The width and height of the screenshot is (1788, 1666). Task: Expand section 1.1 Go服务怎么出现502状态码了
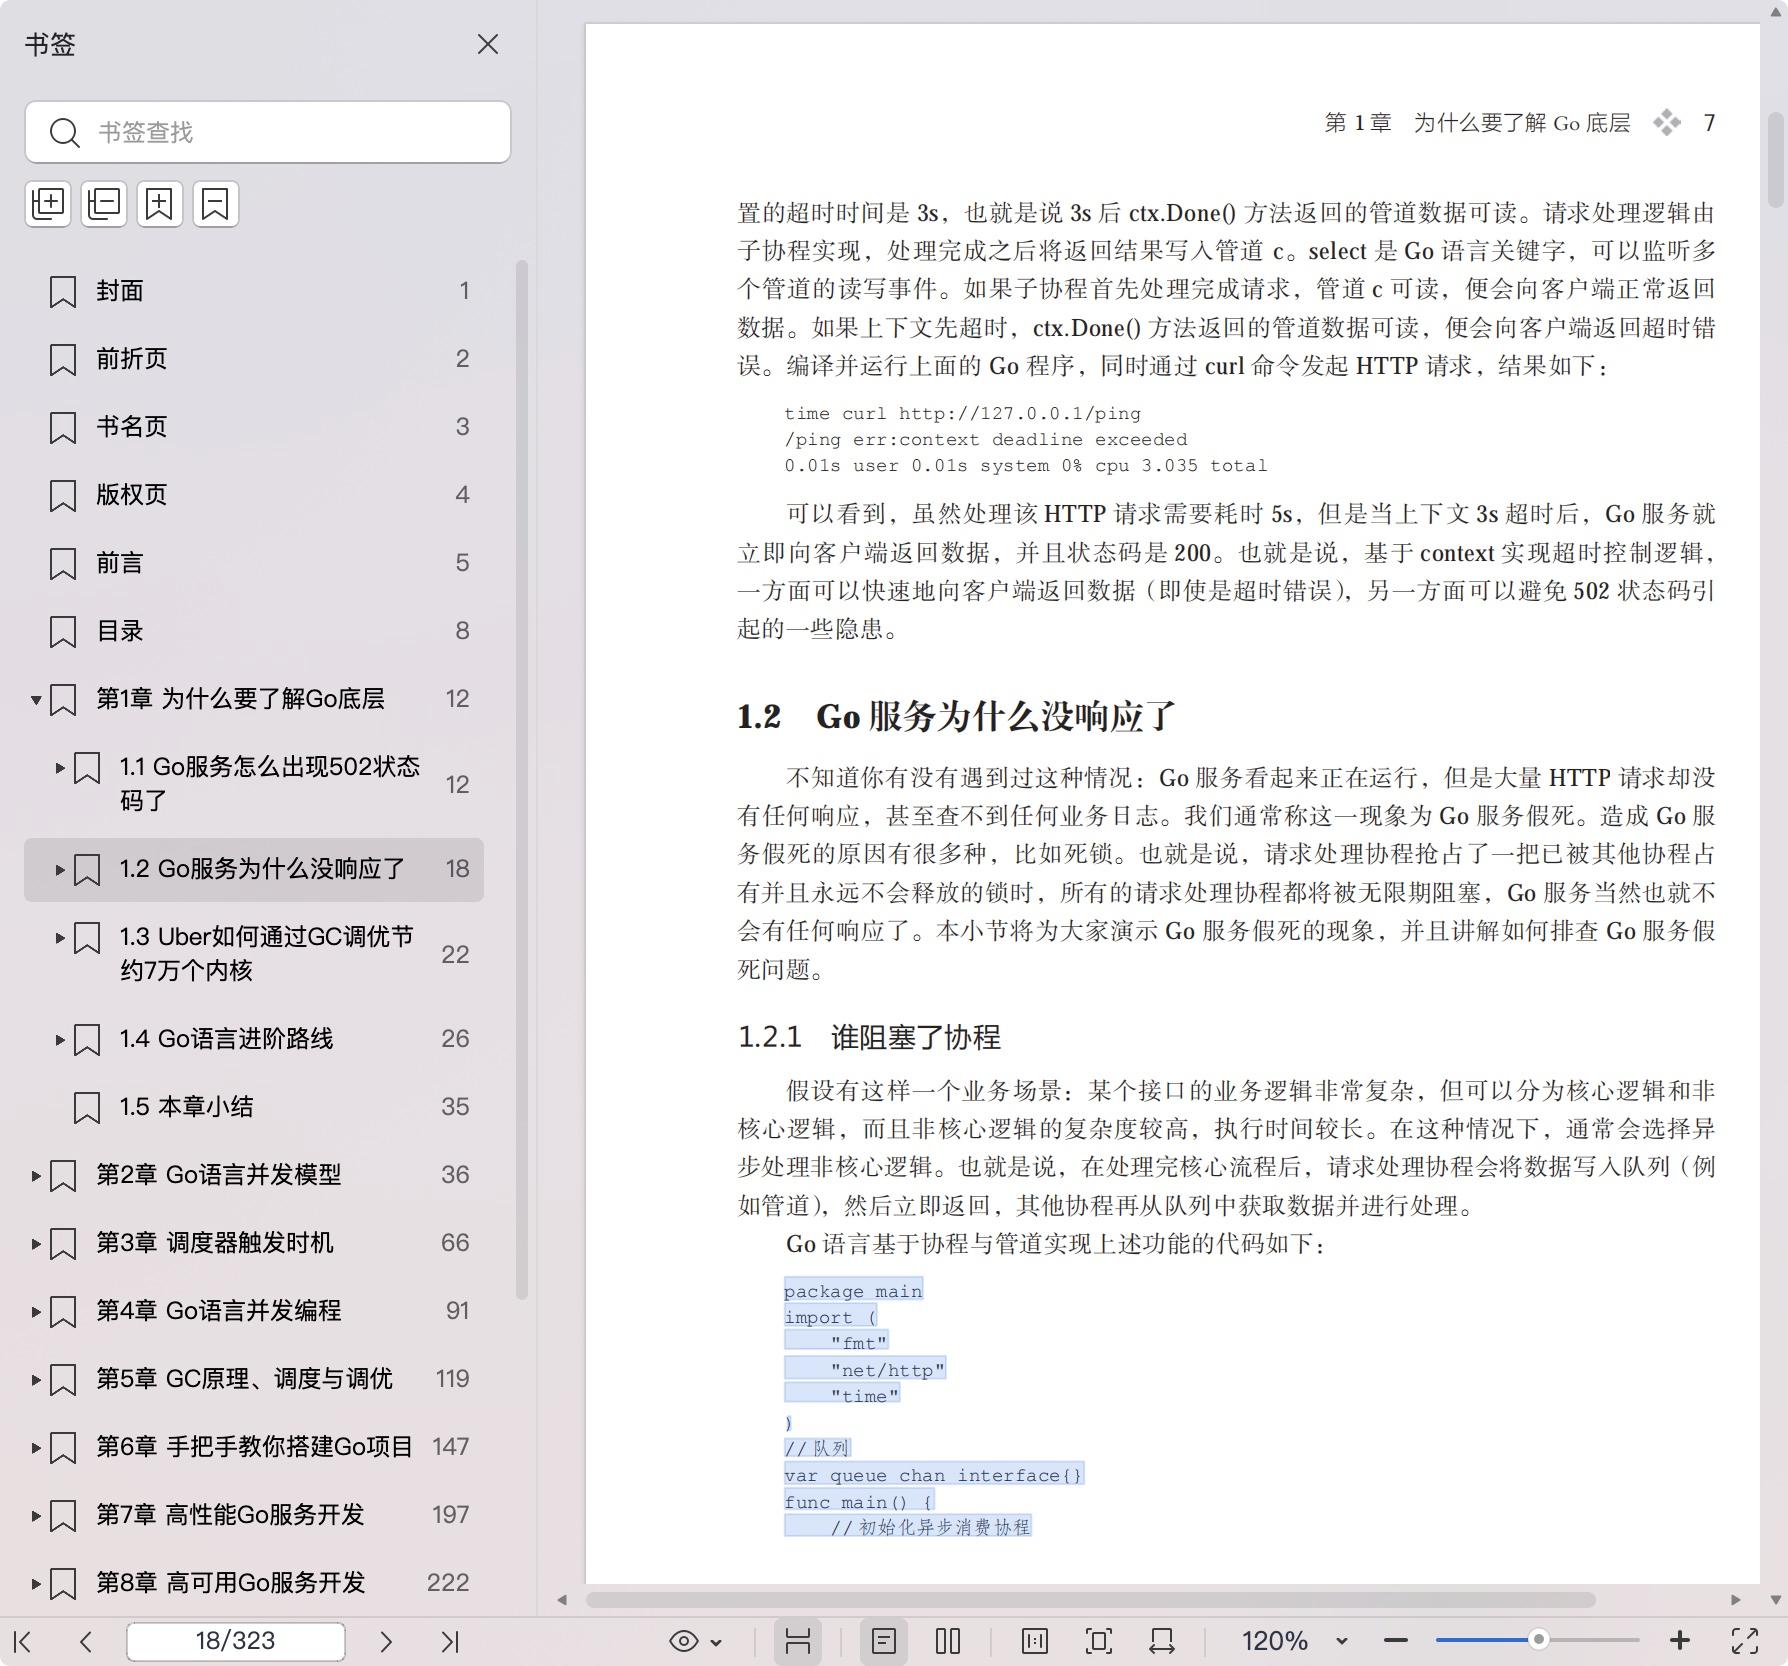click(60, 768)
